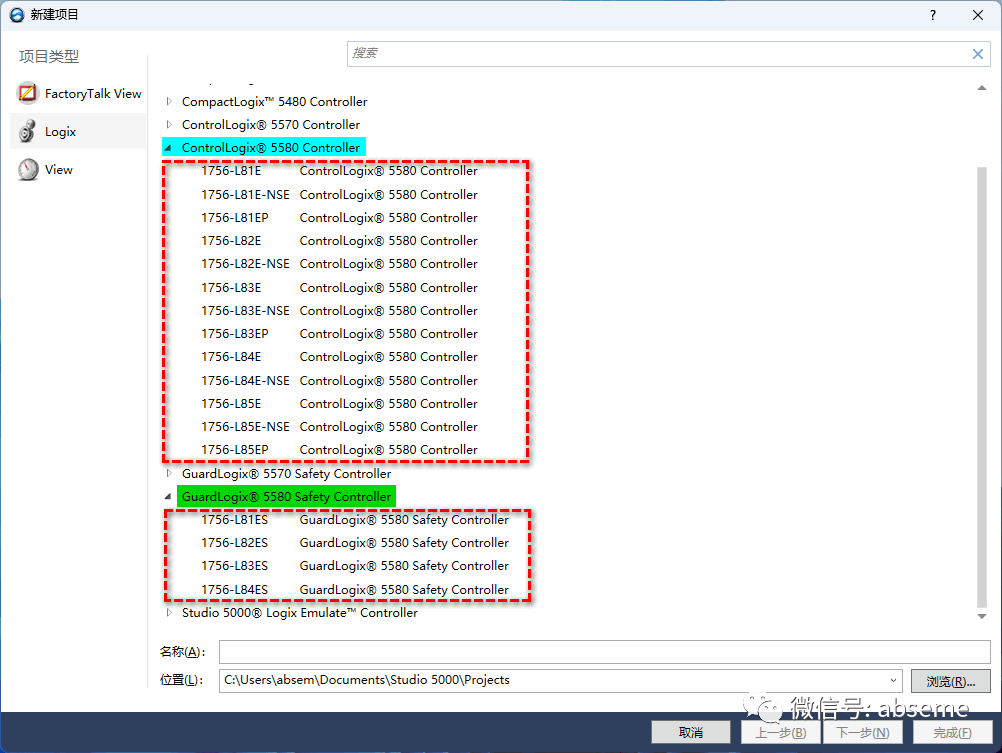Select the Logix project type icon
The height and width of the screenshot is (753, 1002).
pyautogui.click(x=27, y=131)
